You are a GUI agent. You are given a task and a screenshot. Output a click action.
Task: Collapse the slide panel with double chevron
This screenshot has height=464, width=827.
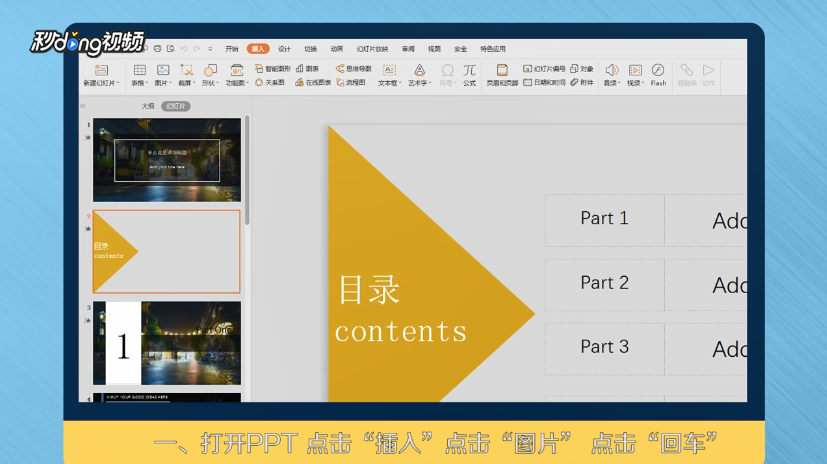click(x=83, y=106)
